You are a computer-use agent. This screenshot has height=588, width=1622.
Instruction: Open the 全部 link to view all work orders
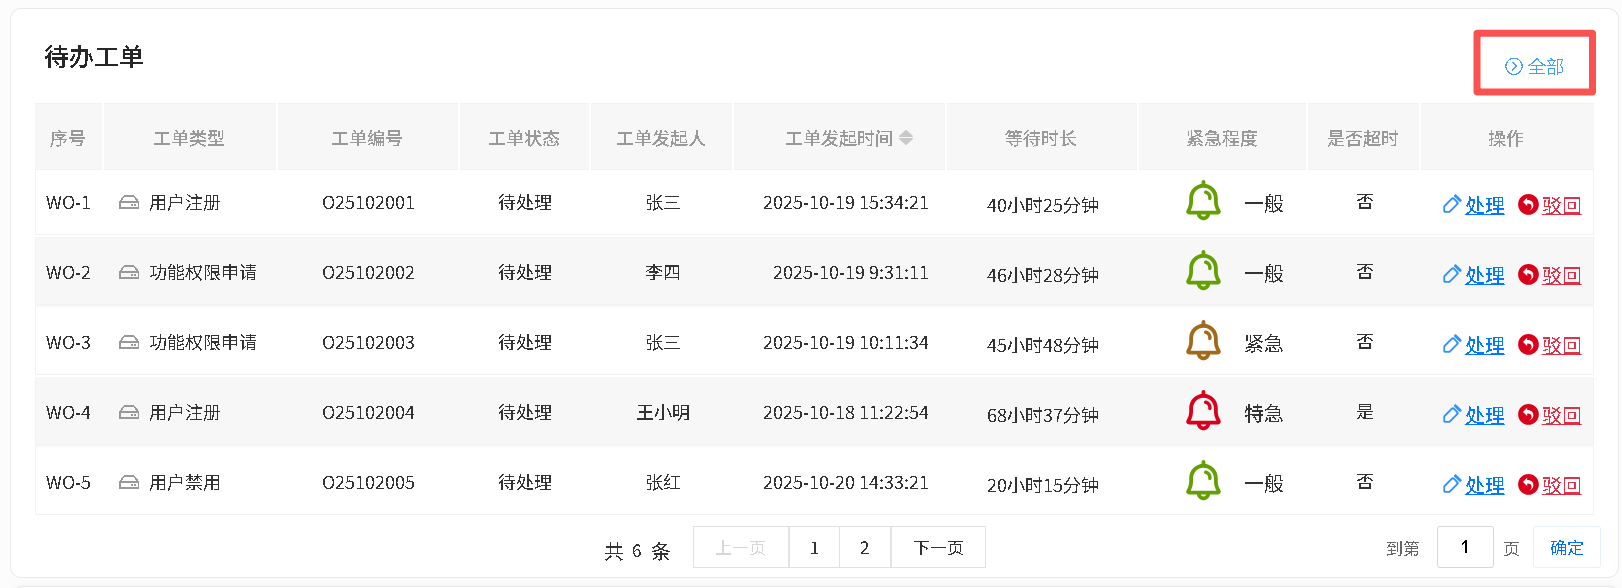tap(1535, 66)
